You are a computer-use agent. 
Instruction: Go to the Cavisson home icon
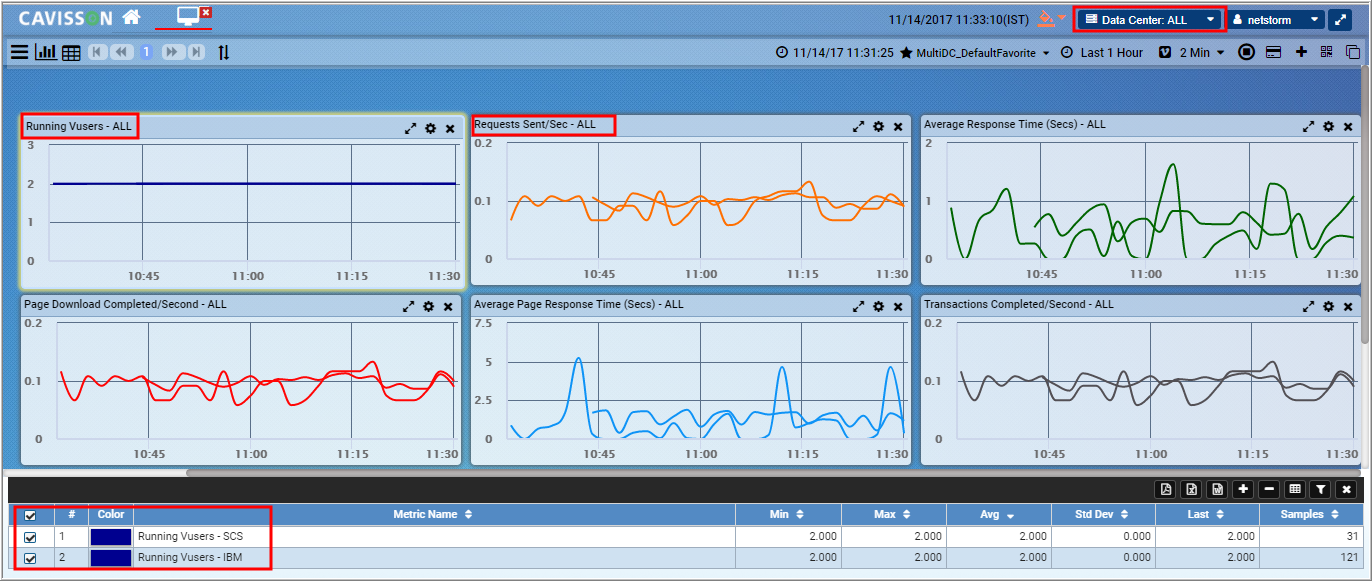(x=131, y=17)
